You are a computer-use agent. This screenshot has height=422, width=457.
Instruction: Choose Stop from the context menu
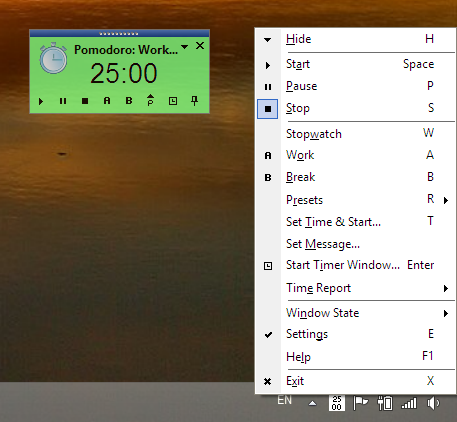point(356,108)
